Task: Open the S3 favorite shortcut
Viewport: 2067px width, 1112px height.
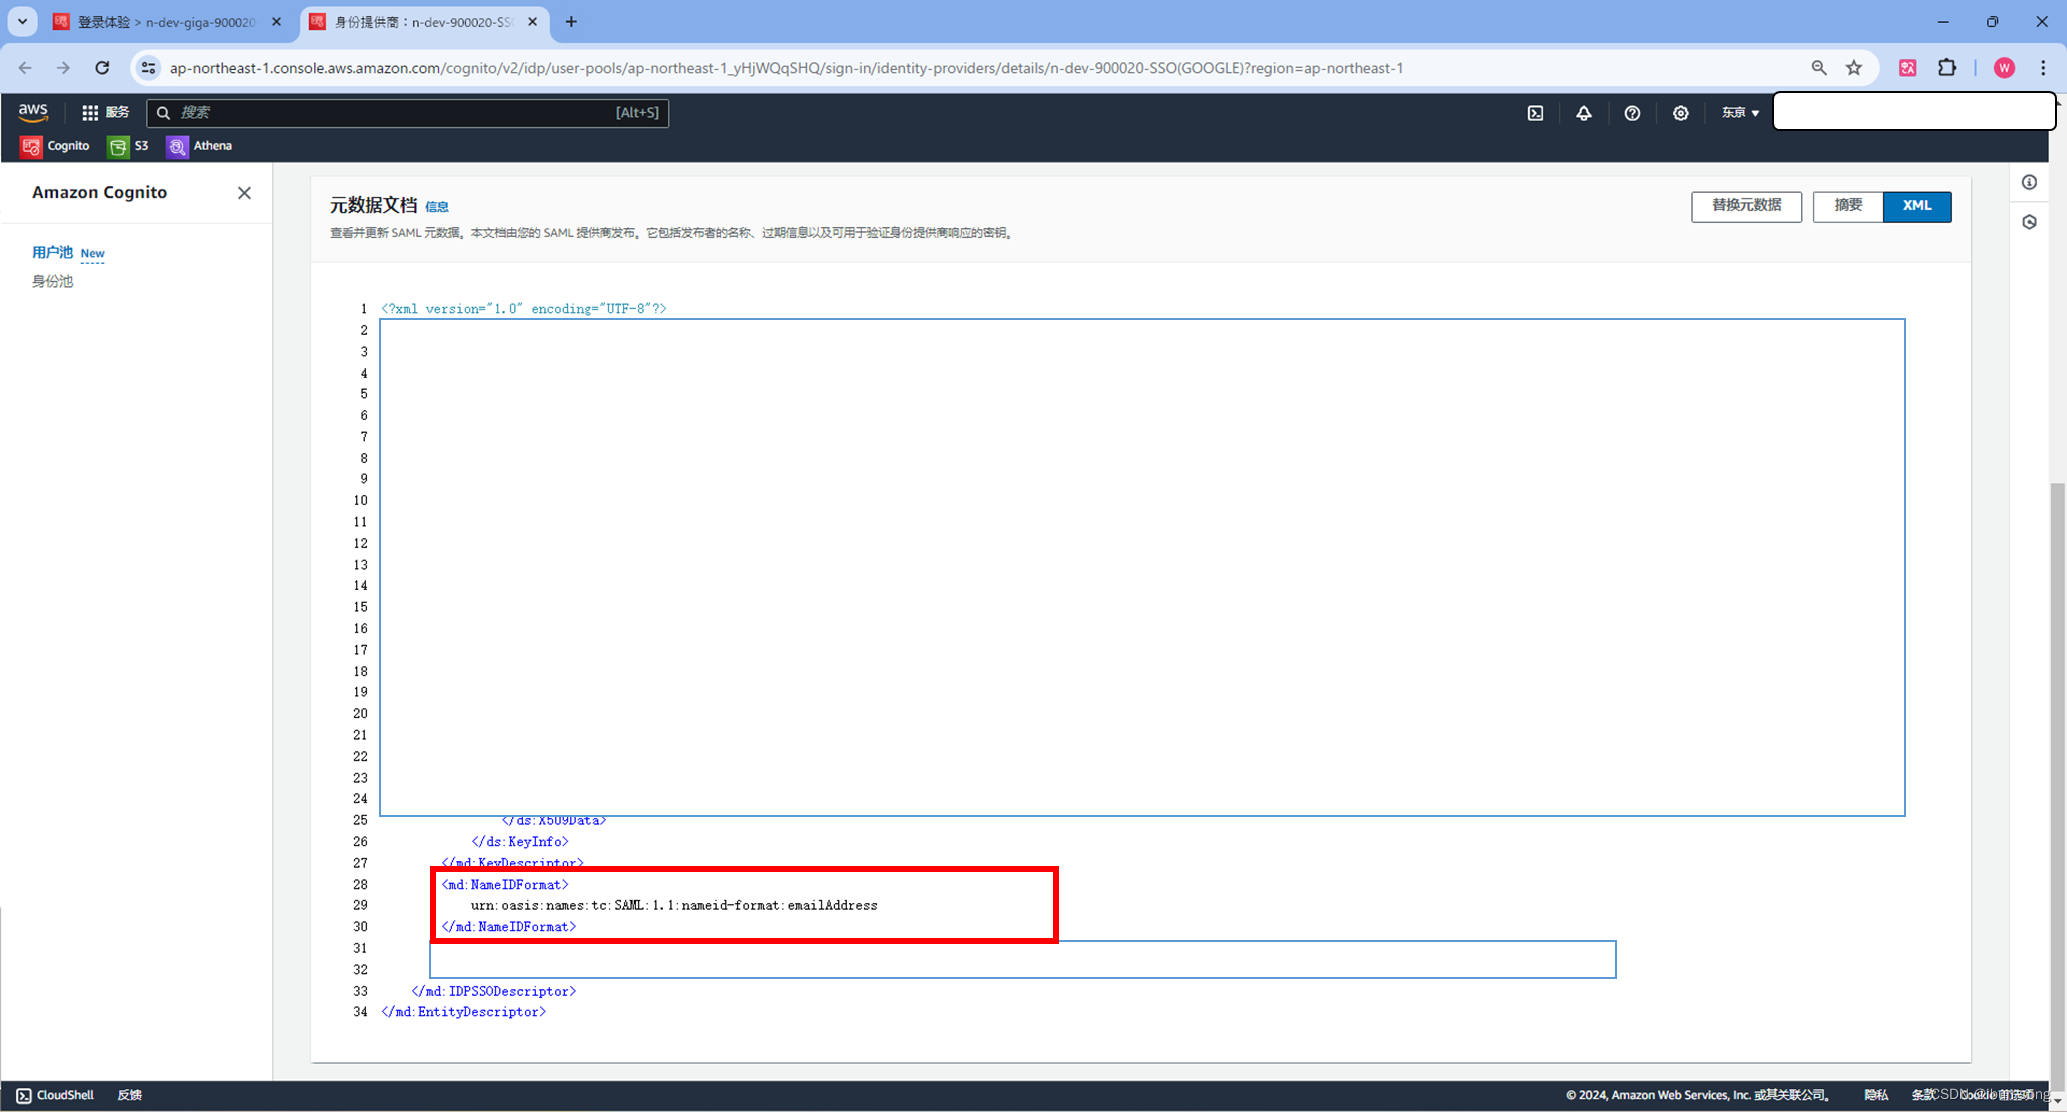Action: (128, 146)
